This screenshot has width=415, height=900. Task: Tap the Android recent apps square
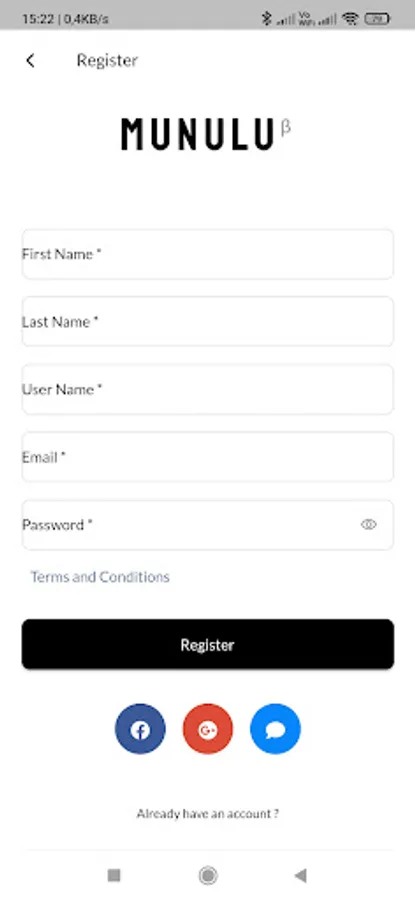(x=114, y=875)
